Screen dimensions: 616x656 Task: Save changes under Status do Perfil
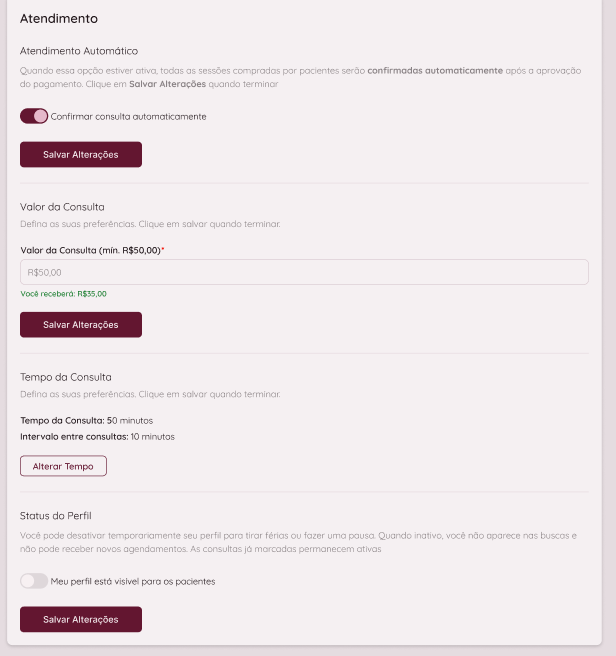pyautogui.click(x=81, y=619)
